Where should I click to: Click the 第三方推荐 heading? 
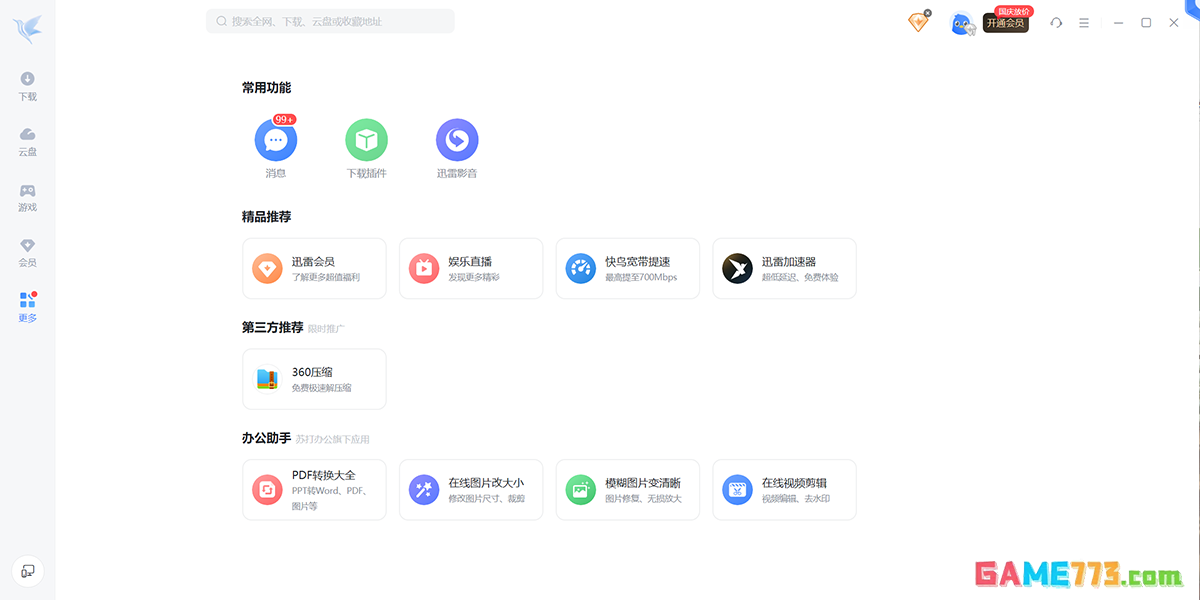pyautogui.click(x=273, y=327)
